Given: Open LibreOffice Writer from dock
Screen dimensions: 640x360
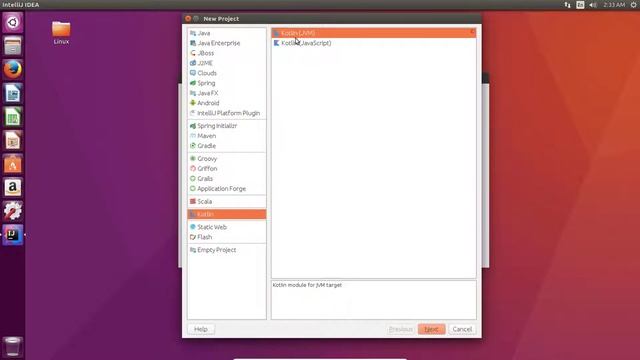Looking at the screenshot, I should click(x=13, y=93).
